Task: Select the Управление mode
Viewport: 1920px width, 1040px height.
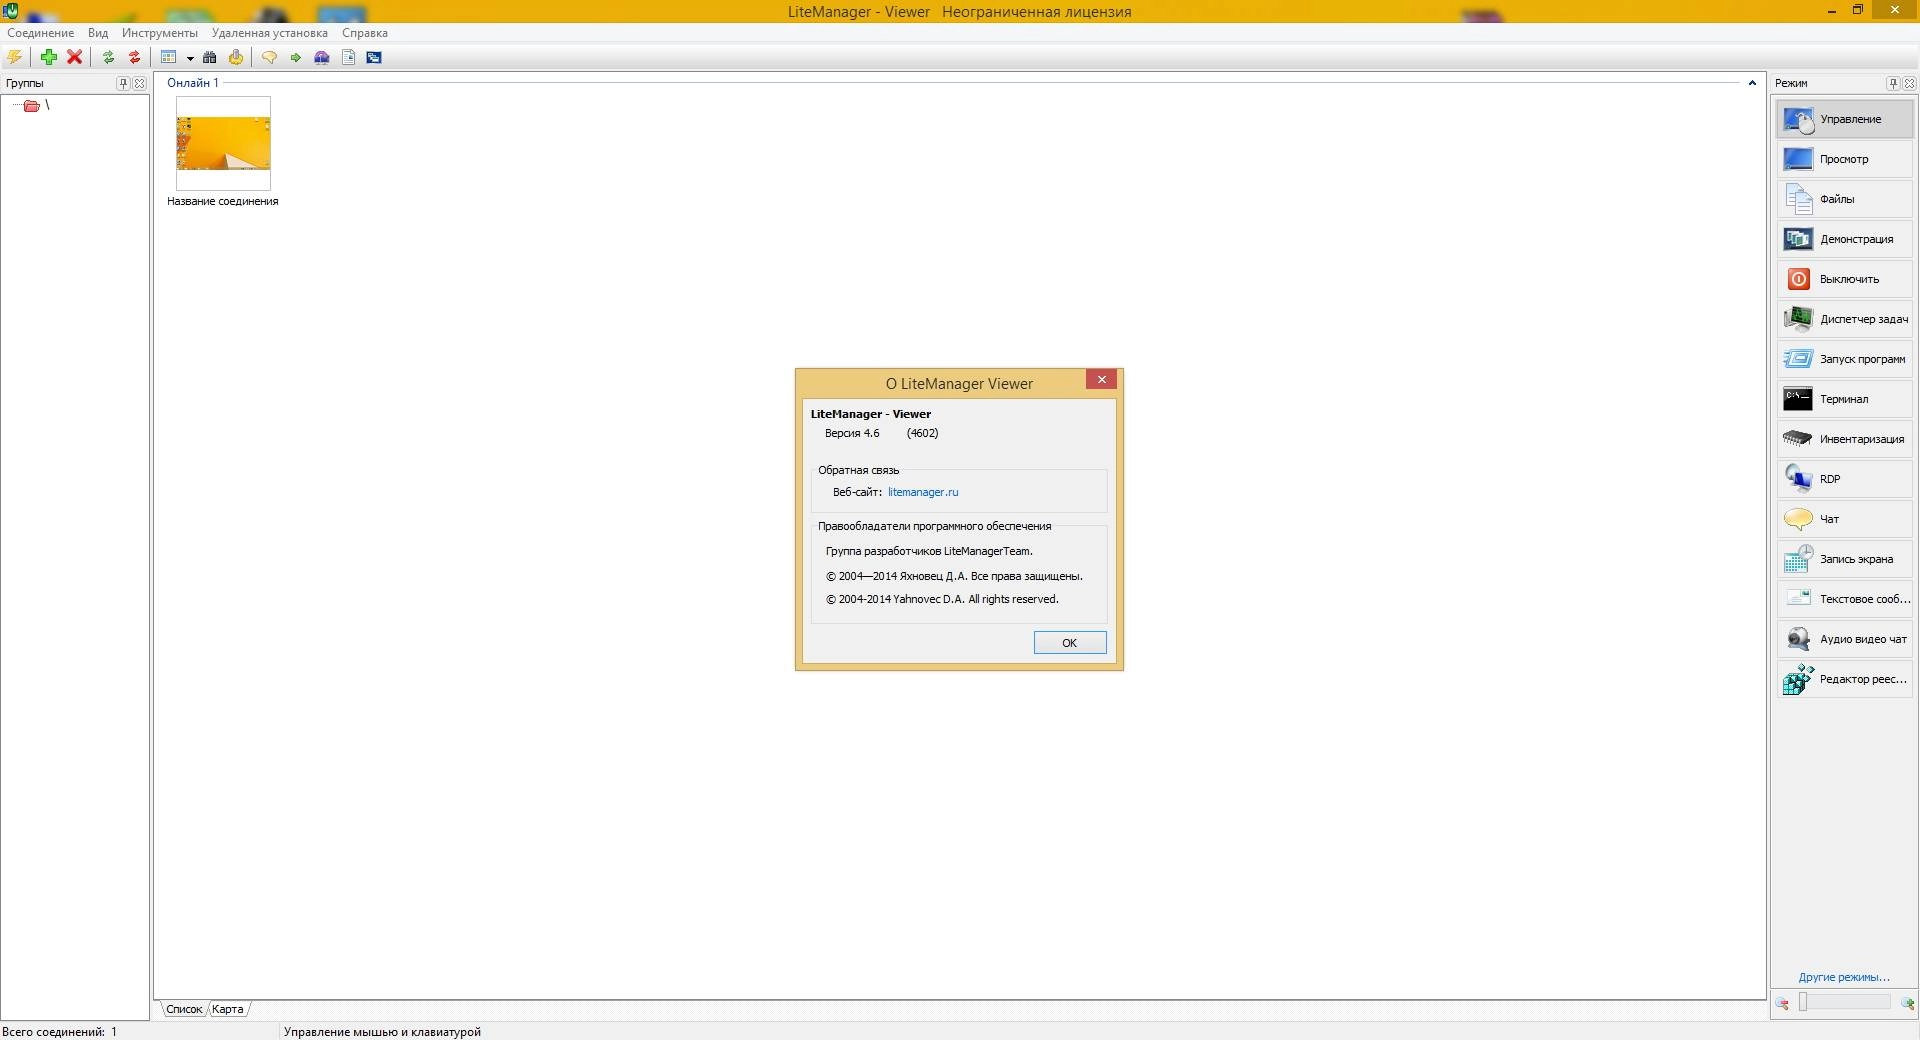Action: point(1845,119)
